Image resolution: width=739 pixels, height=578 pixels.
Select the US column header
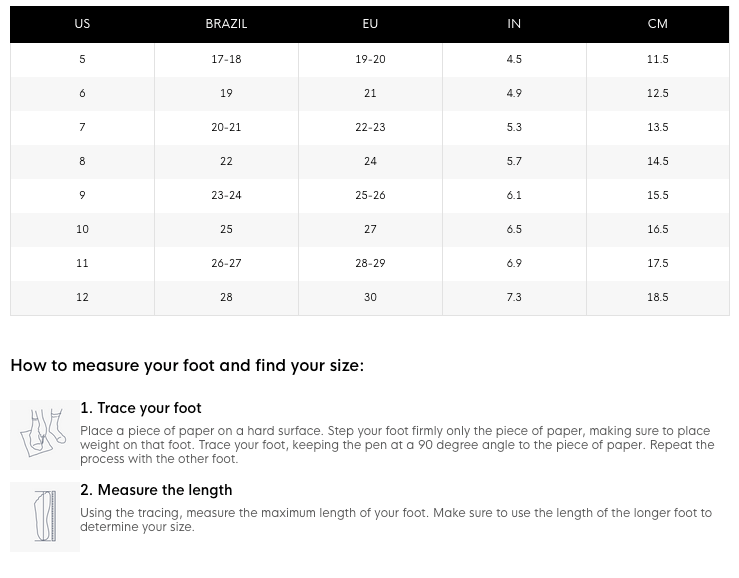82,24
